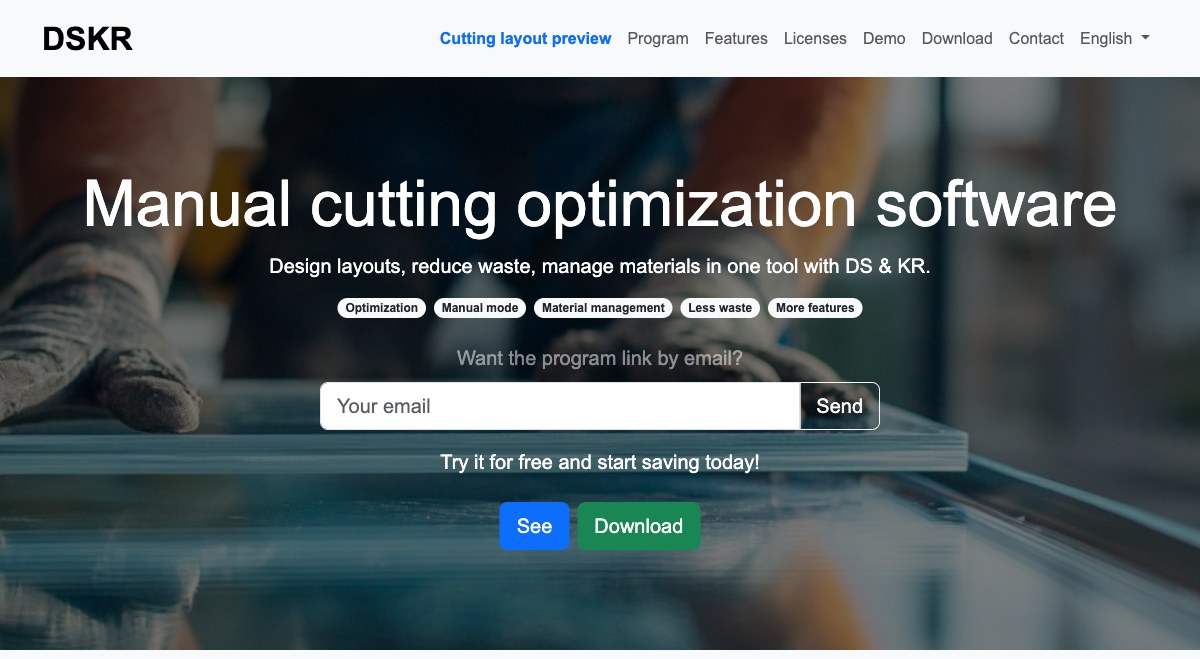Click the More features badge
The height and width of the screenshot is (659, 1200).
tap(815, 308)
